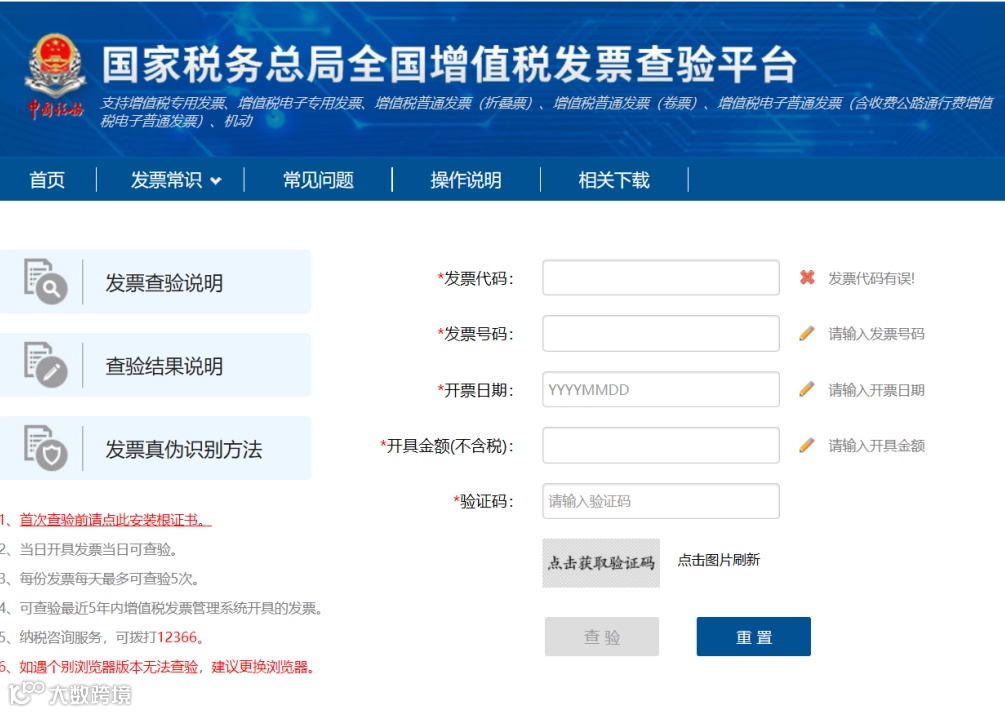Image resolution: width=1005 pixels, height=713 pixels.
Task: Focus the 开票日期 YYYYMMDD field
Action: pos(661,389)
